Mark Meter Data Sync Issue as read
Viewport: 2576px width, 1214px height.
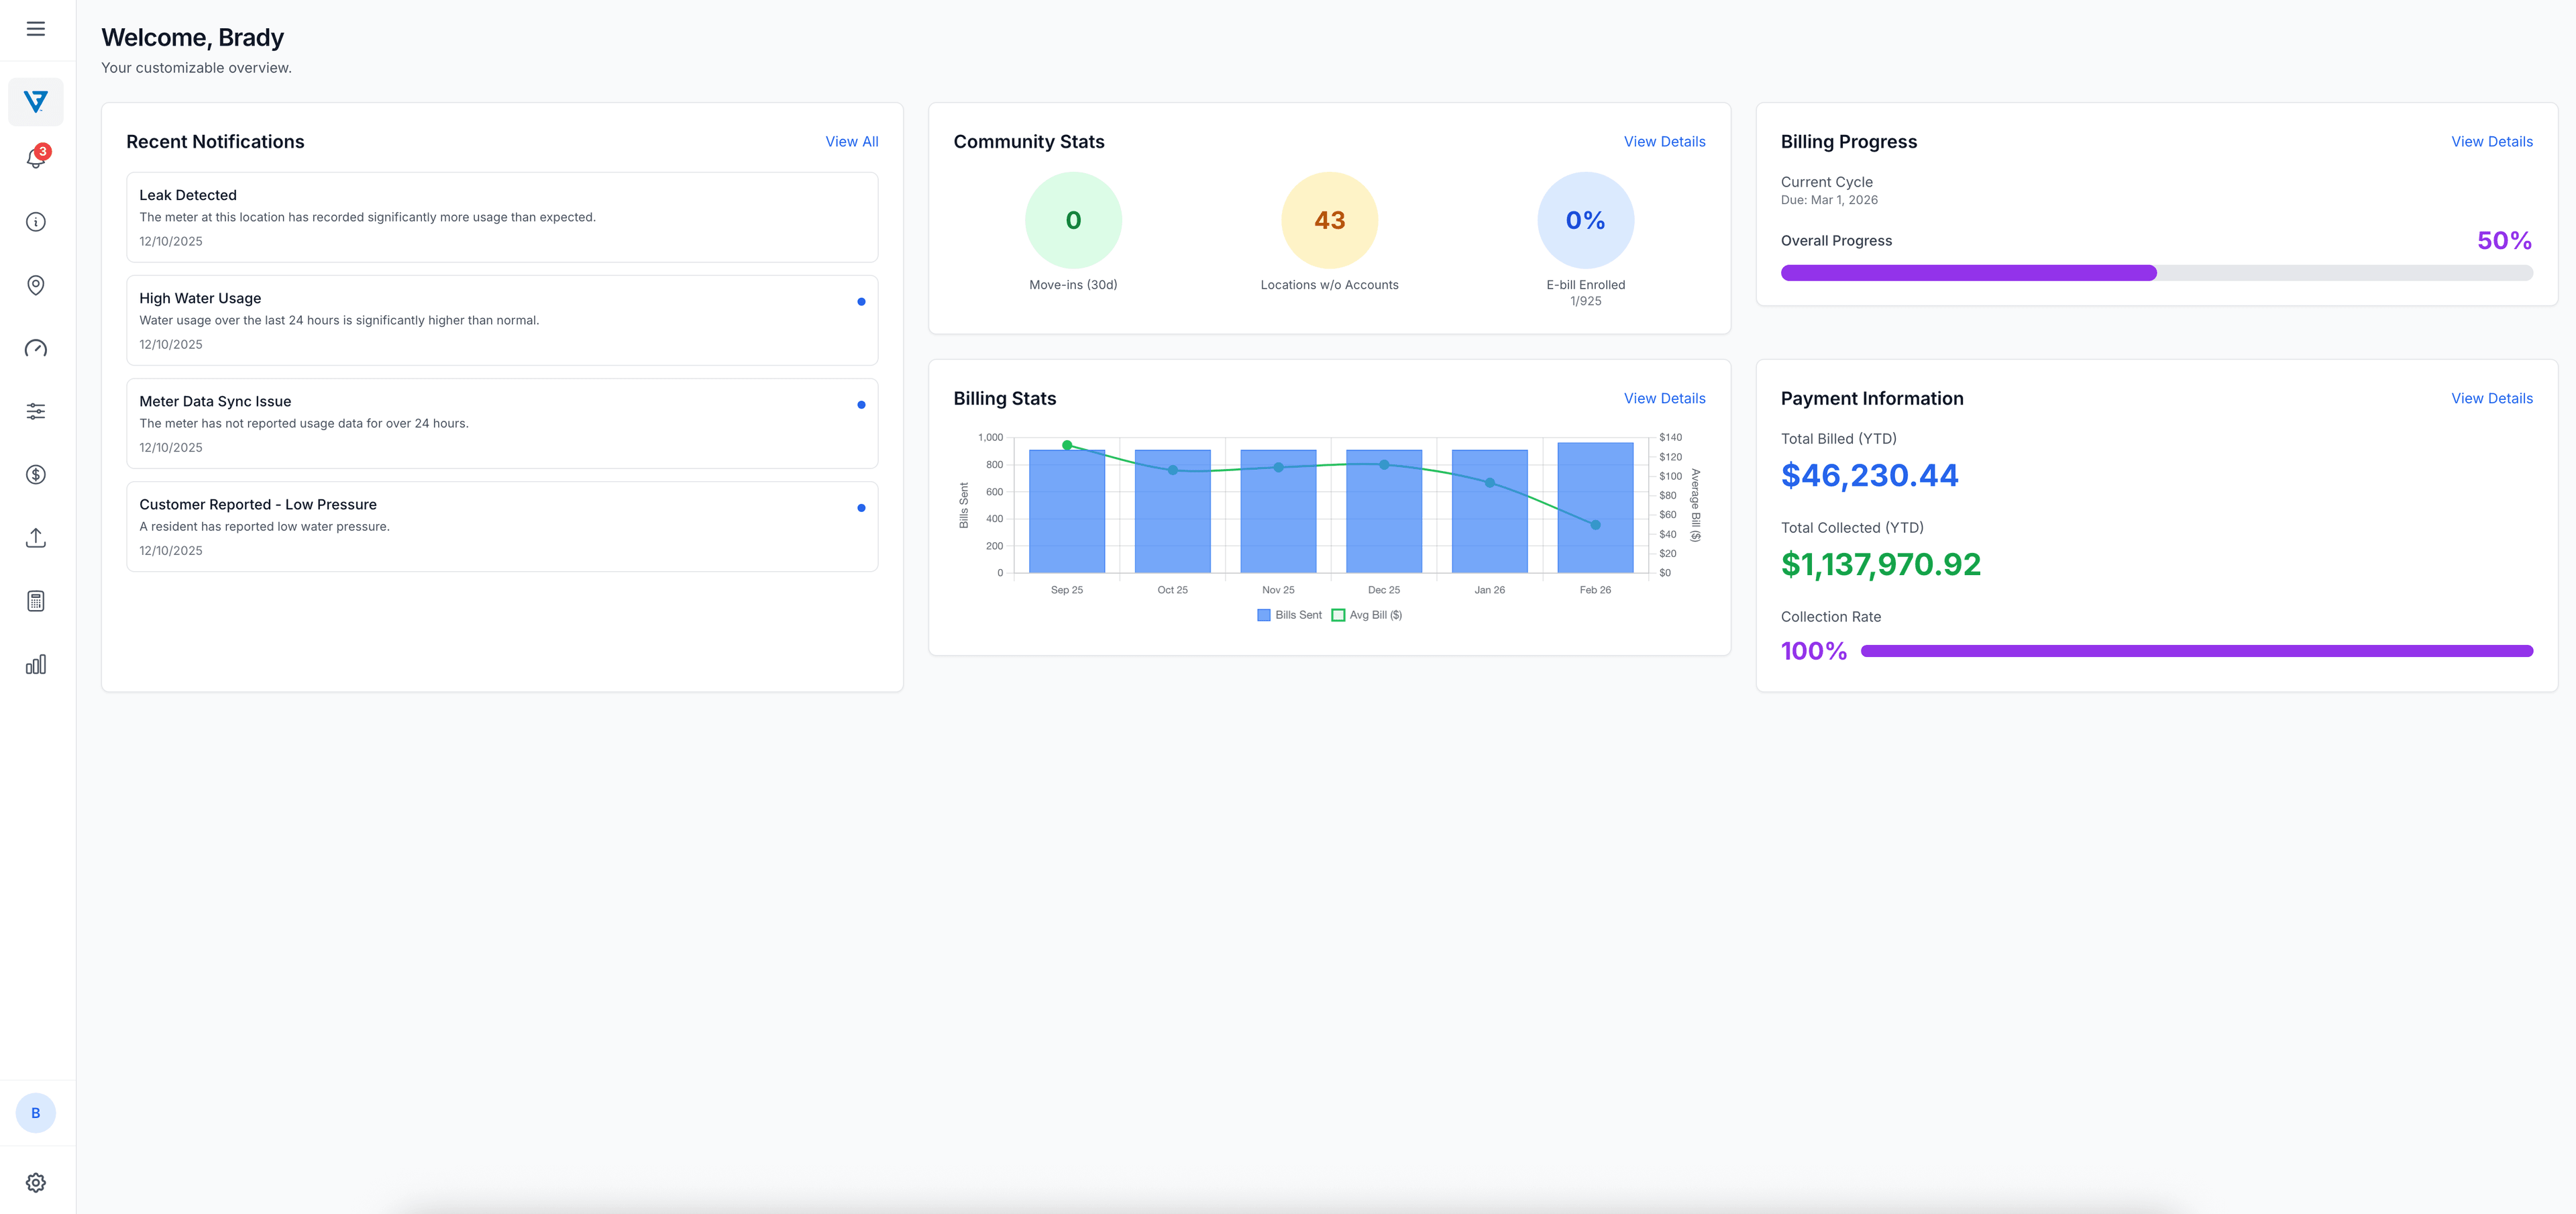861,404
